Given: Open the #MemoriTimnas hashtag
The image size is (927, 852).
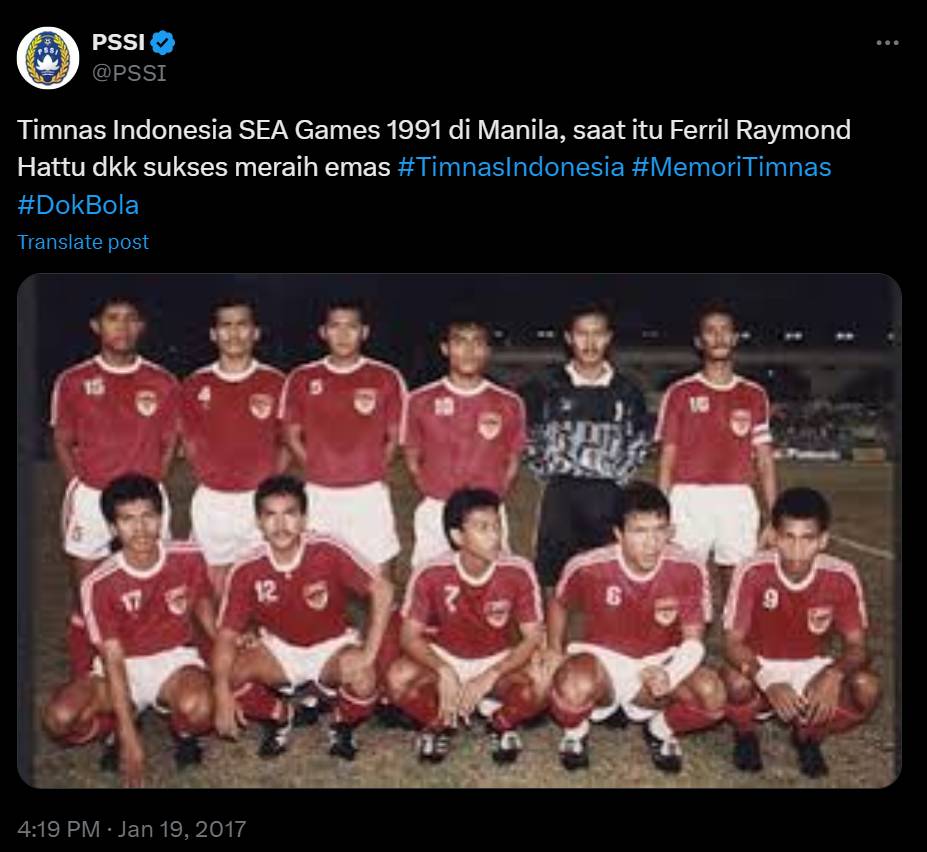Looking at the screenshot, I should [x=731, y=167].
